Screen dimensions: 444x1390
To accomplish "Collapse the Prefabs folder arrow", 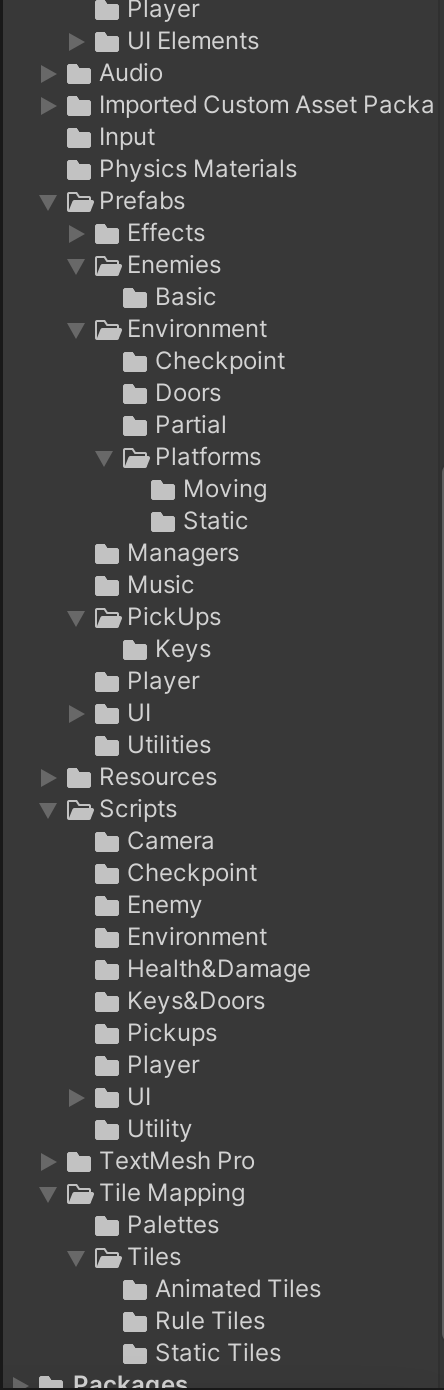I will (x=48, y=201).
